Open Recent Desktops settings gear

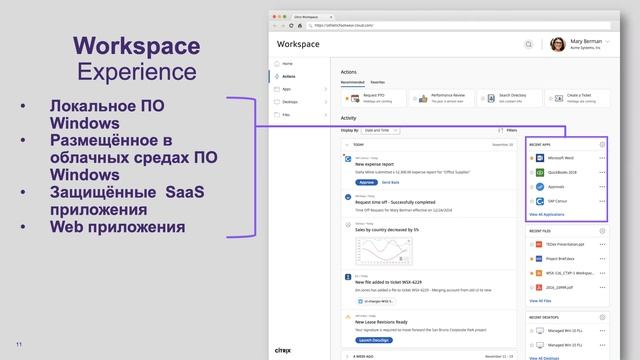[x=602, y=317]
